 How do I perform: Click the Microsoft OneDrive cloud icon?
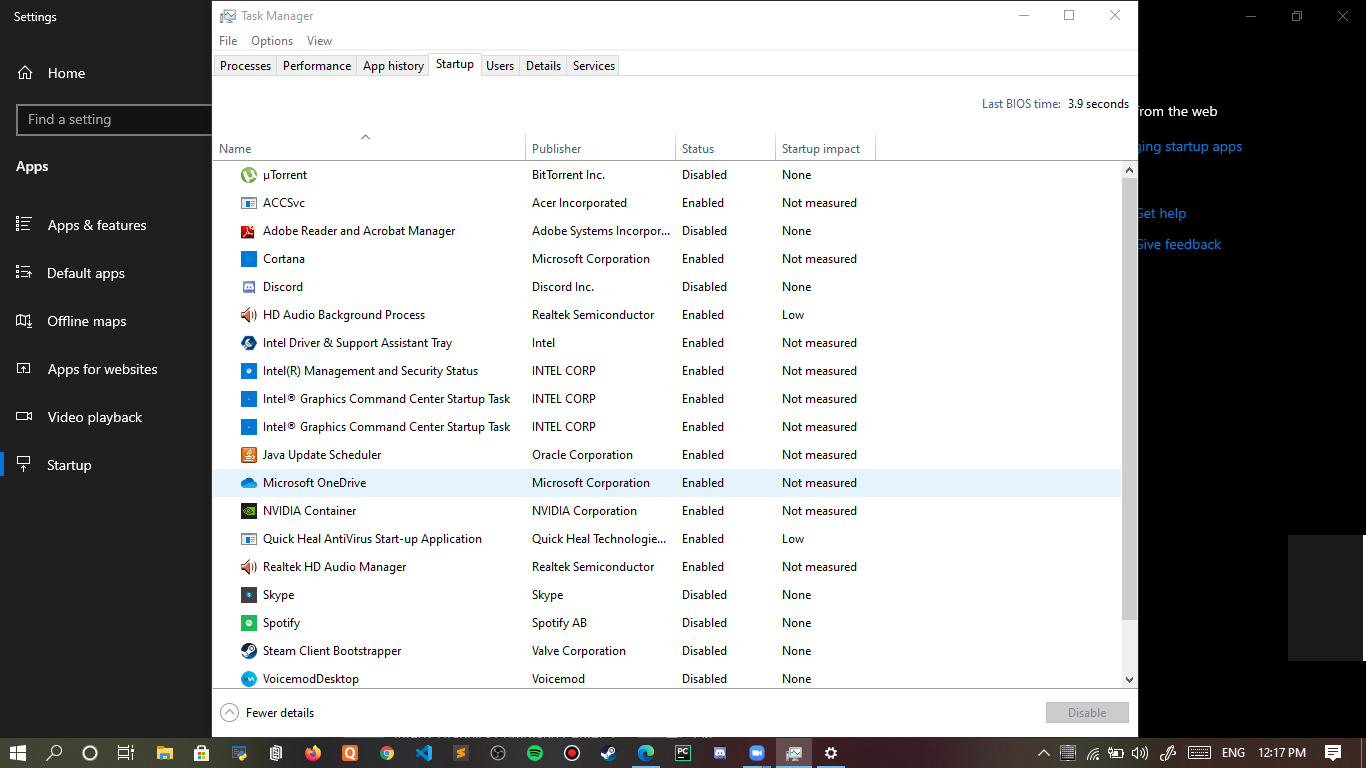tap(249, 483)
